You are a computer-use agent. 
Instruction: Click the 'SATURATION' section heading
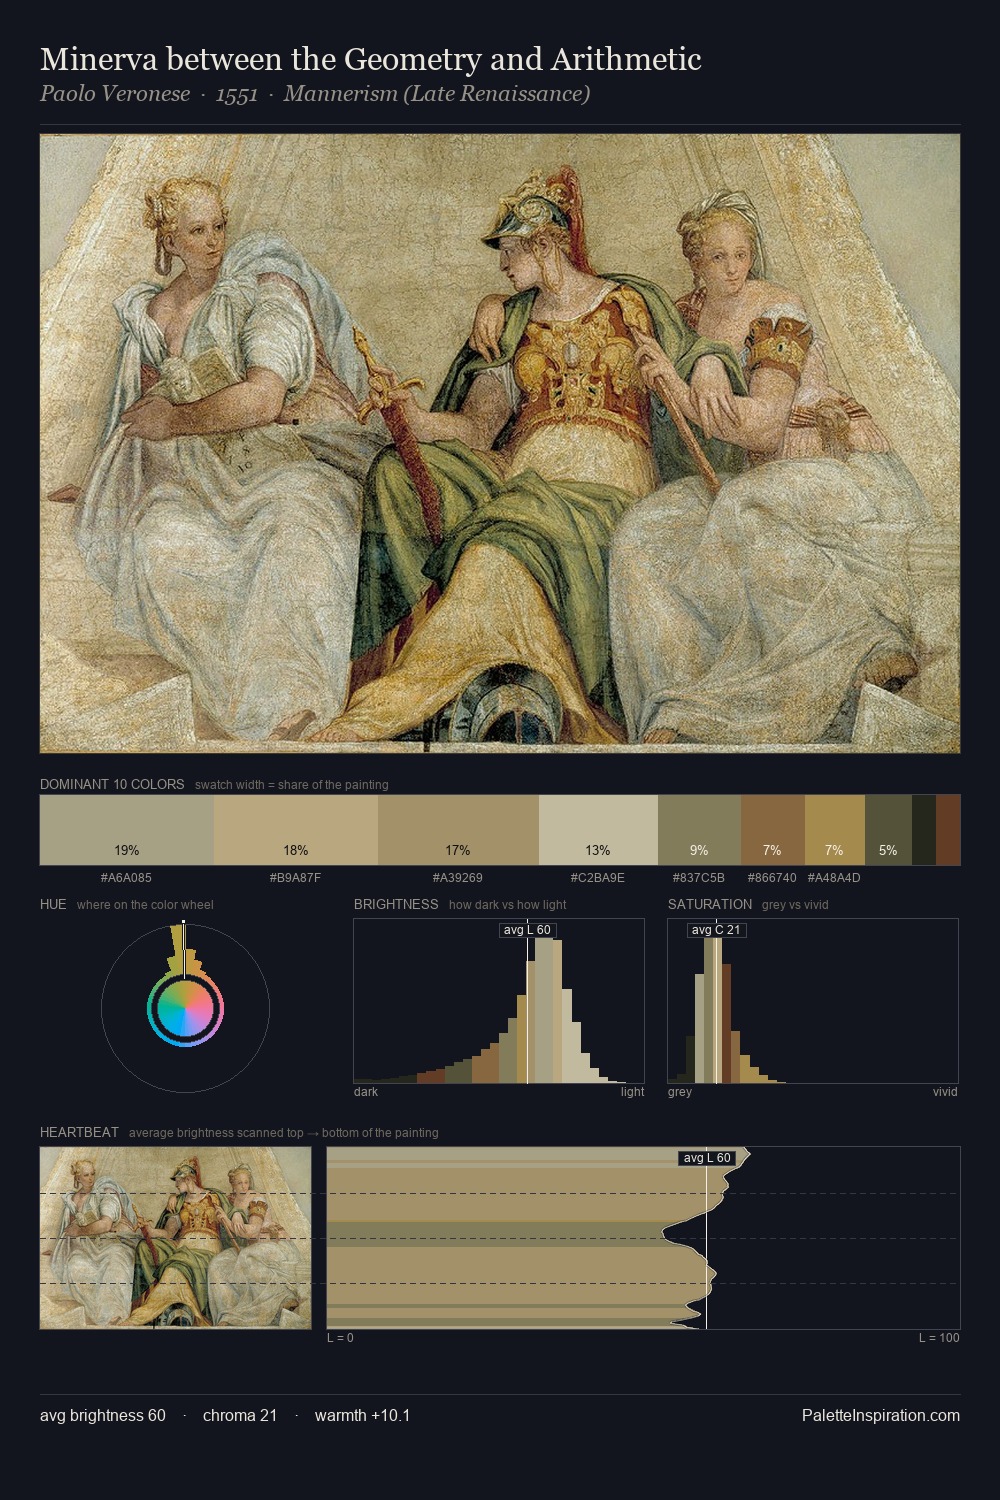(x=710, y=904)
